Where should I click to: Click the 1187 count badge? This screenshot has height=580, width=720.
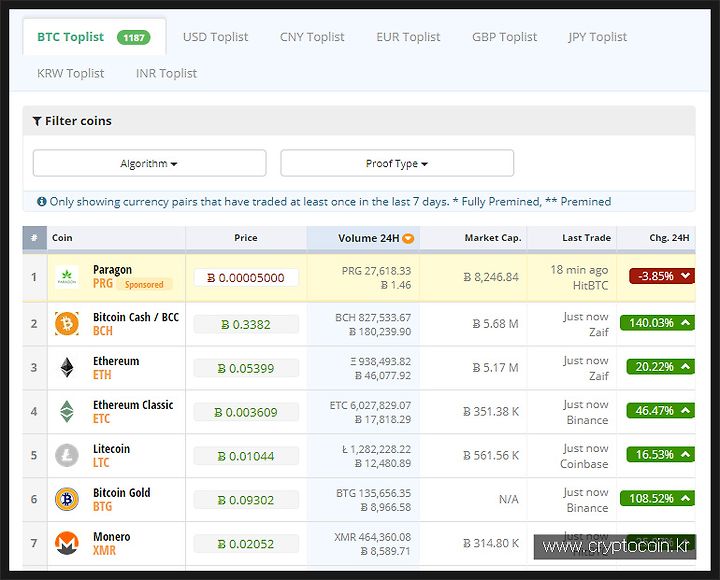tap(134, 38)
